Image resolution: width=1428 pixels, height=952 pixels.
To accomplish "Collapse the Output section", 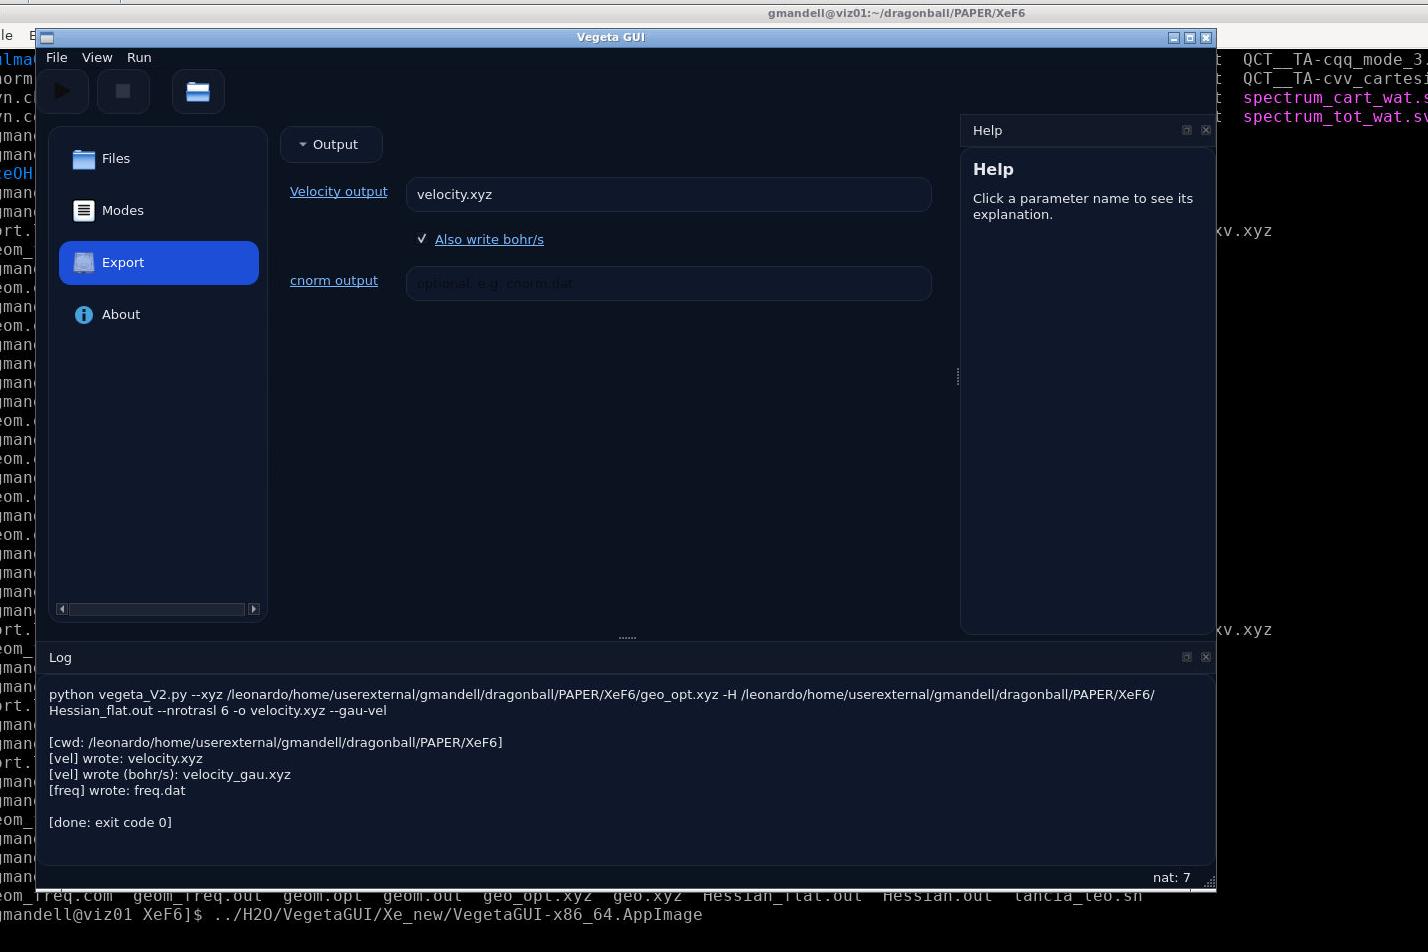I will (331, 144).
